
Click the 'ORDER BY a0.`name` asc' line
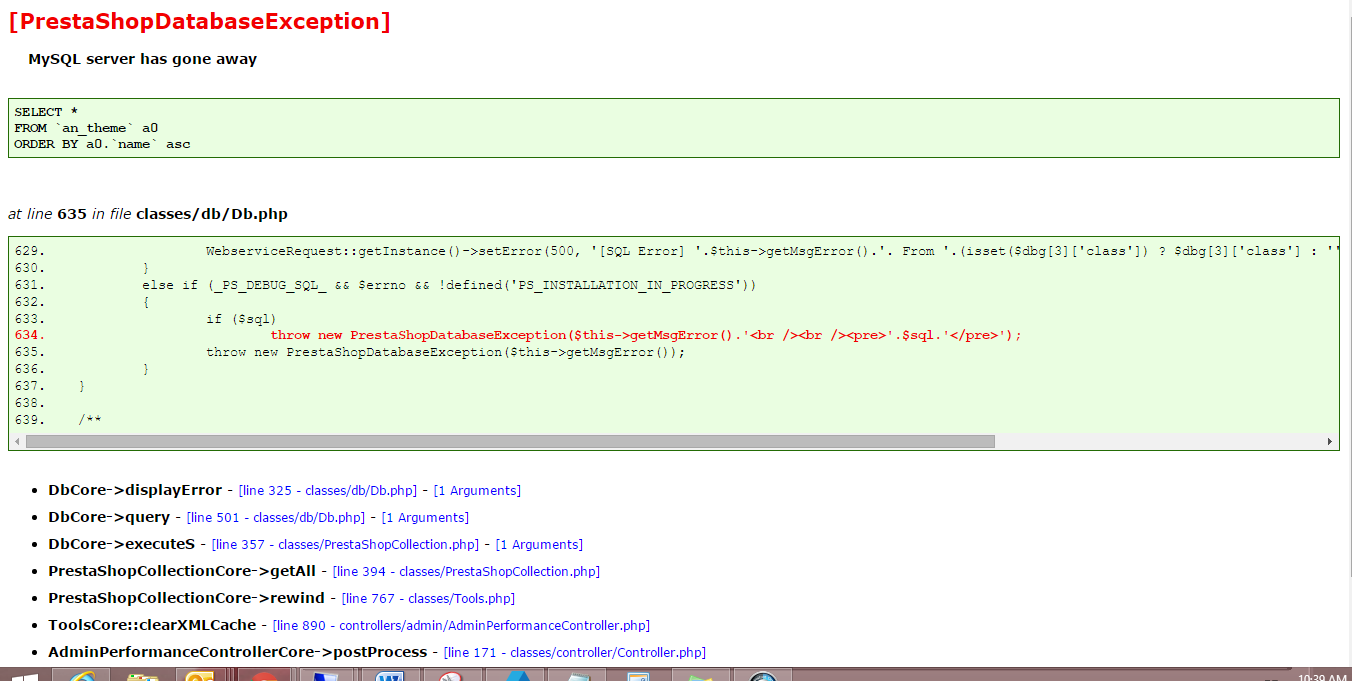click(102, 144)
